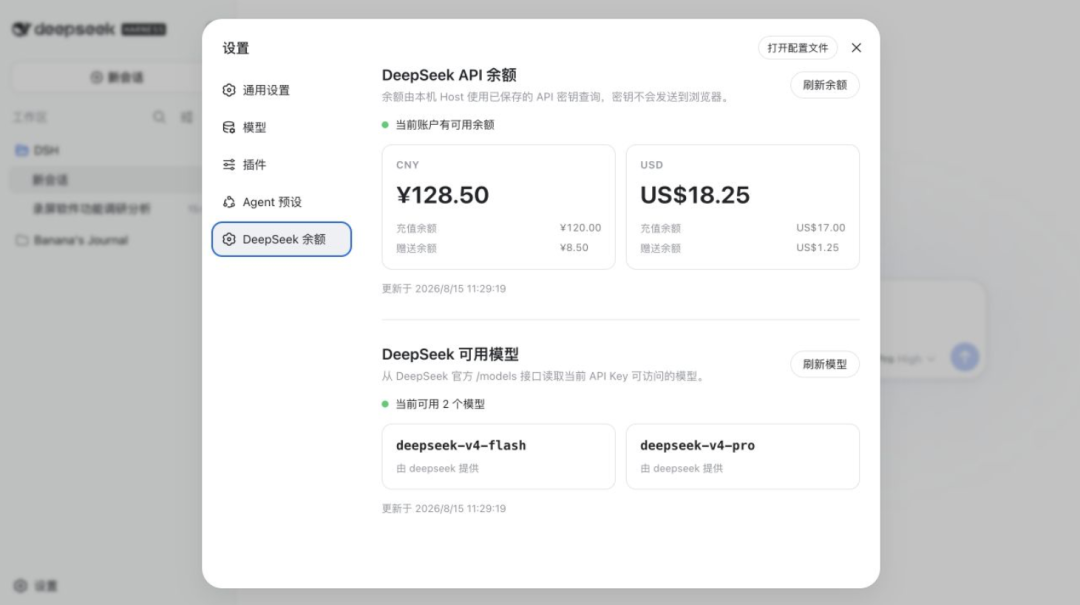Click the ¥8.50 gifted balance value
The image size is (1080, 605).
pyautogui.click(x=574, y=247)
